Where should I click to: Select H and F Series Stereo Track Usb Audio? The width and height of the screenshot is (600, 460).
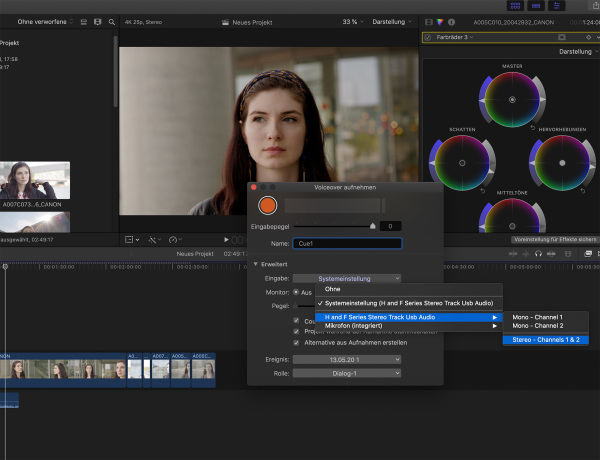point(409,317)
